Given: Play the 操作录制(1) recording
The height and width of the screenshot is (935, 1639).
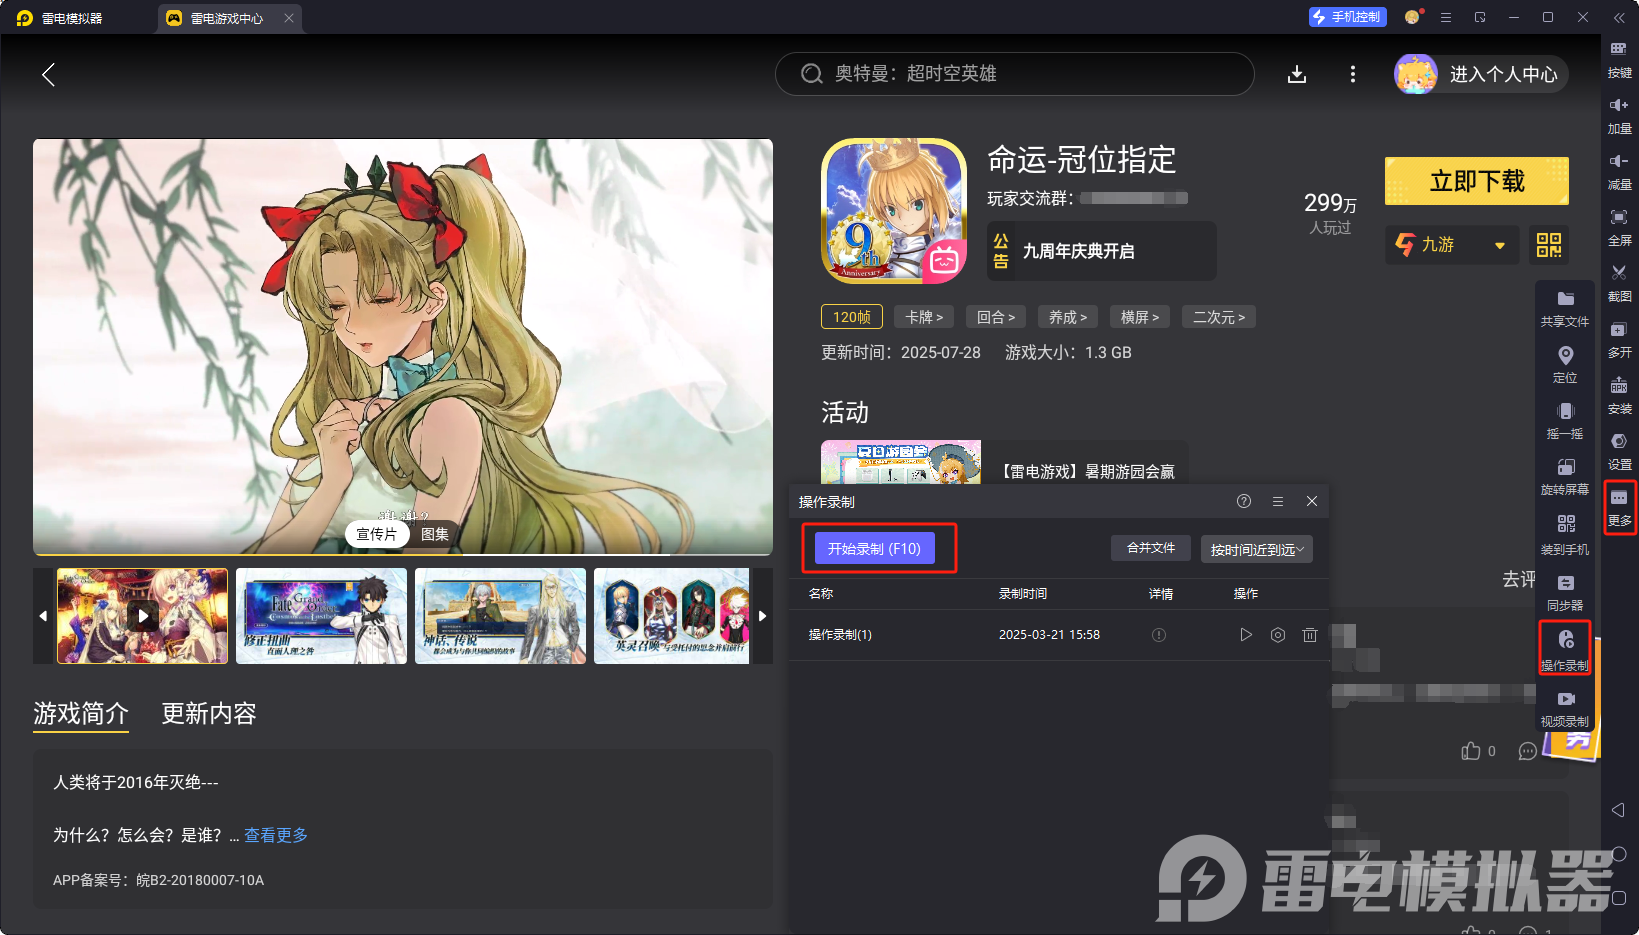Looking at the screenshot, I should [x=1246, y=635].
